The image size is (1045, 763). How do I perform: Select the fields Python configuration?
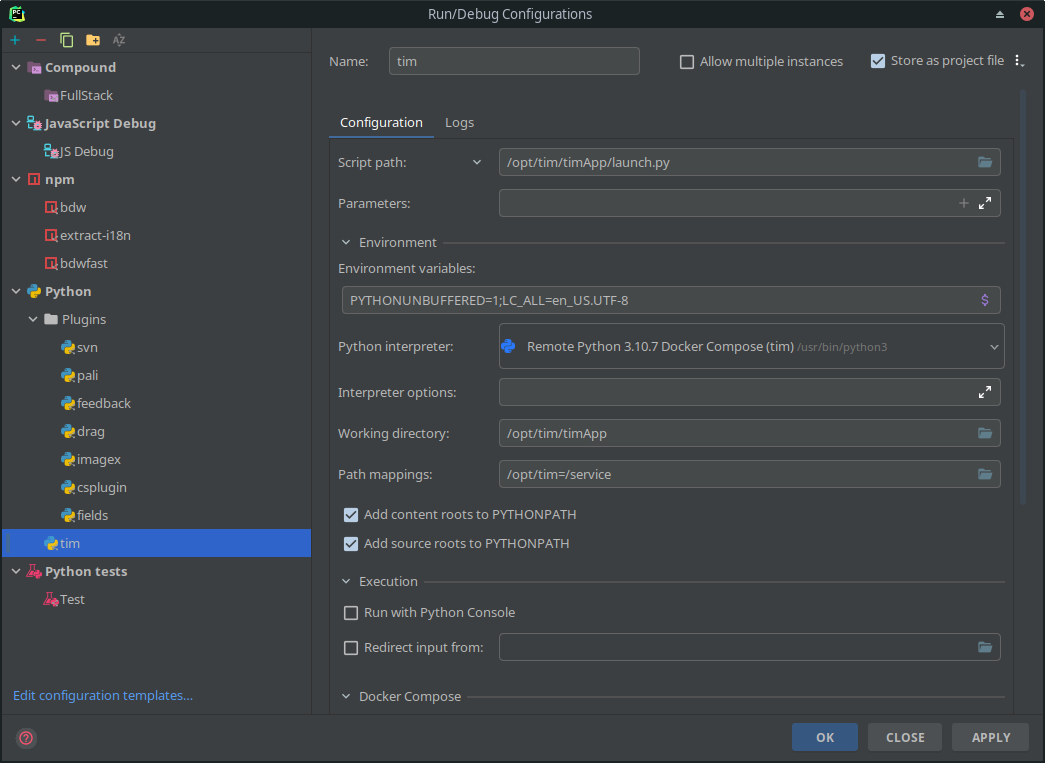pos(157,515)
